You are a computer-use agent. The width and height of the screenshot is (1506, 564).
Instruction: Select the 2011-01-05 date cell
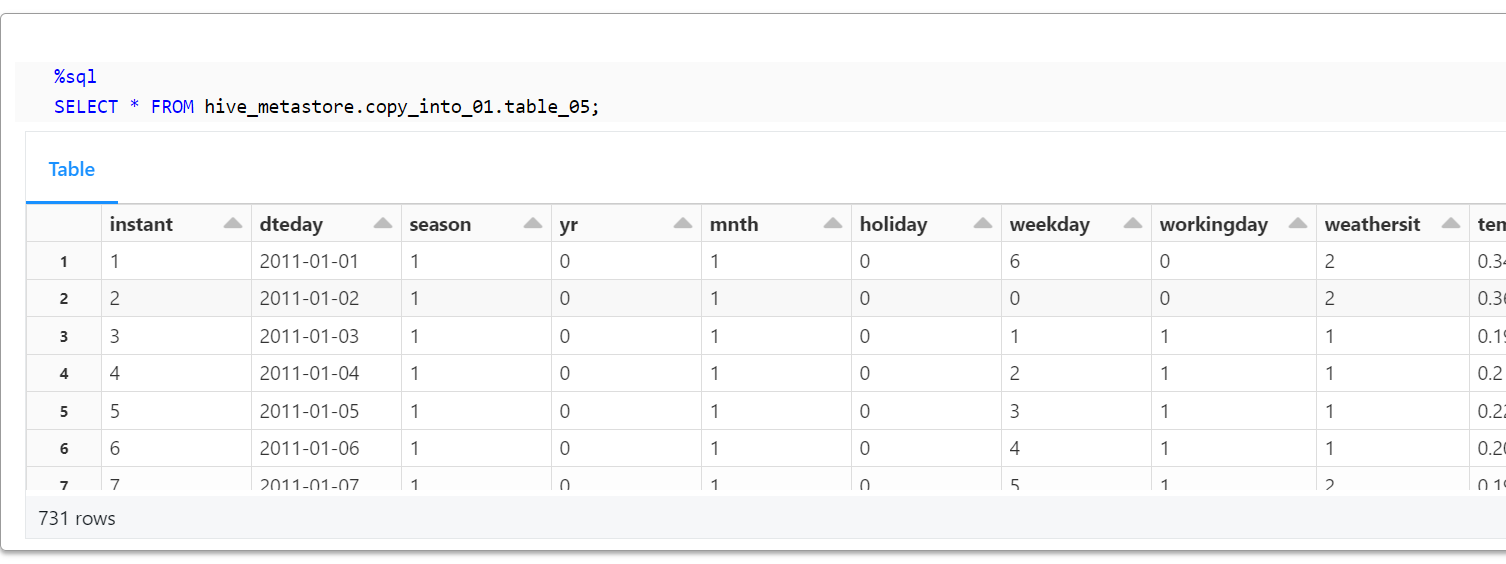pos(309,411)
